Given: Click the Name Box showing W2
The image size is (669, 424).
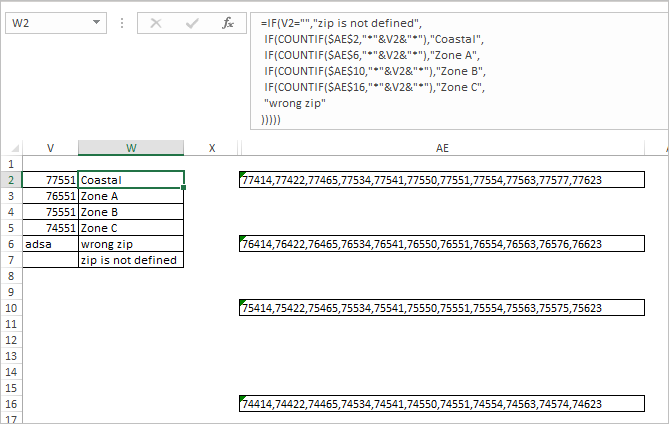Looking at the screenshot, I should (56, 23).
